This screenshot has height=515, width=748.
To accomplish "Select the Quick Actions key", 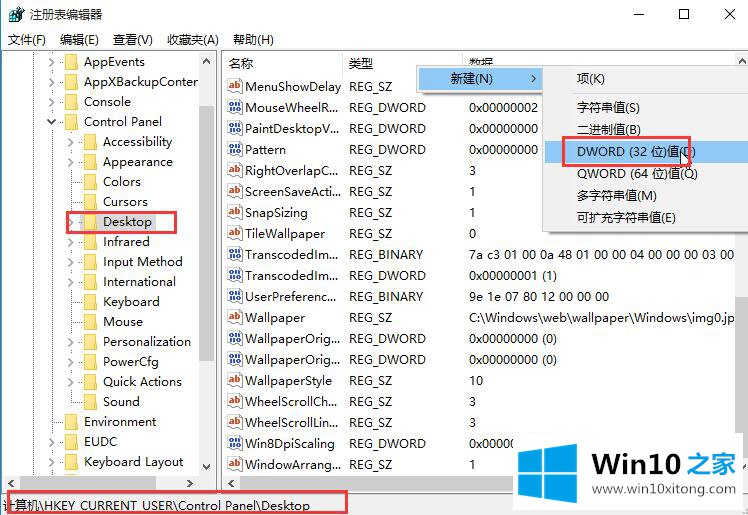I will point(142,382).
